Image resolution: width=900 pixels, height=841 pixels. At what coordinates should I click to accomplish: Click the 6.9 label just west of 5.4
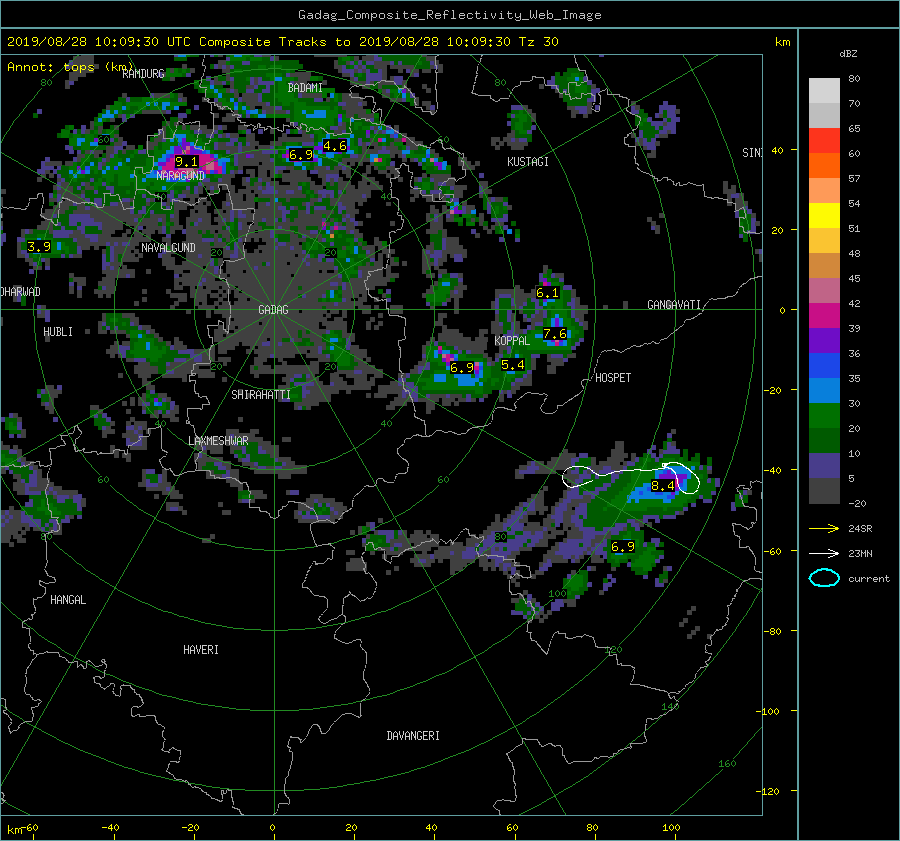[462, 367]
